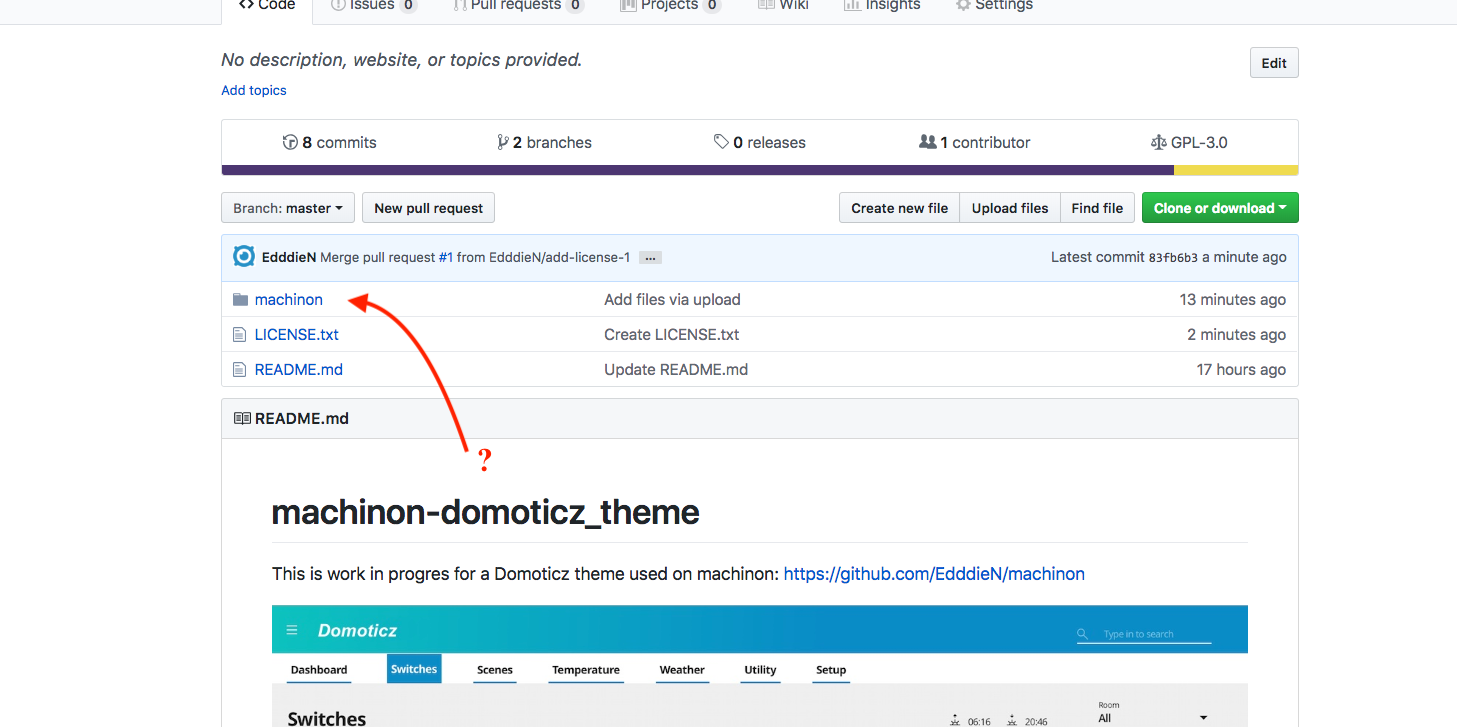Image resolution: width=1457 pixels, height=727 pixels.
Task: Open the github.com/EdddieN/machinon link
Action: tap(934, 574)
